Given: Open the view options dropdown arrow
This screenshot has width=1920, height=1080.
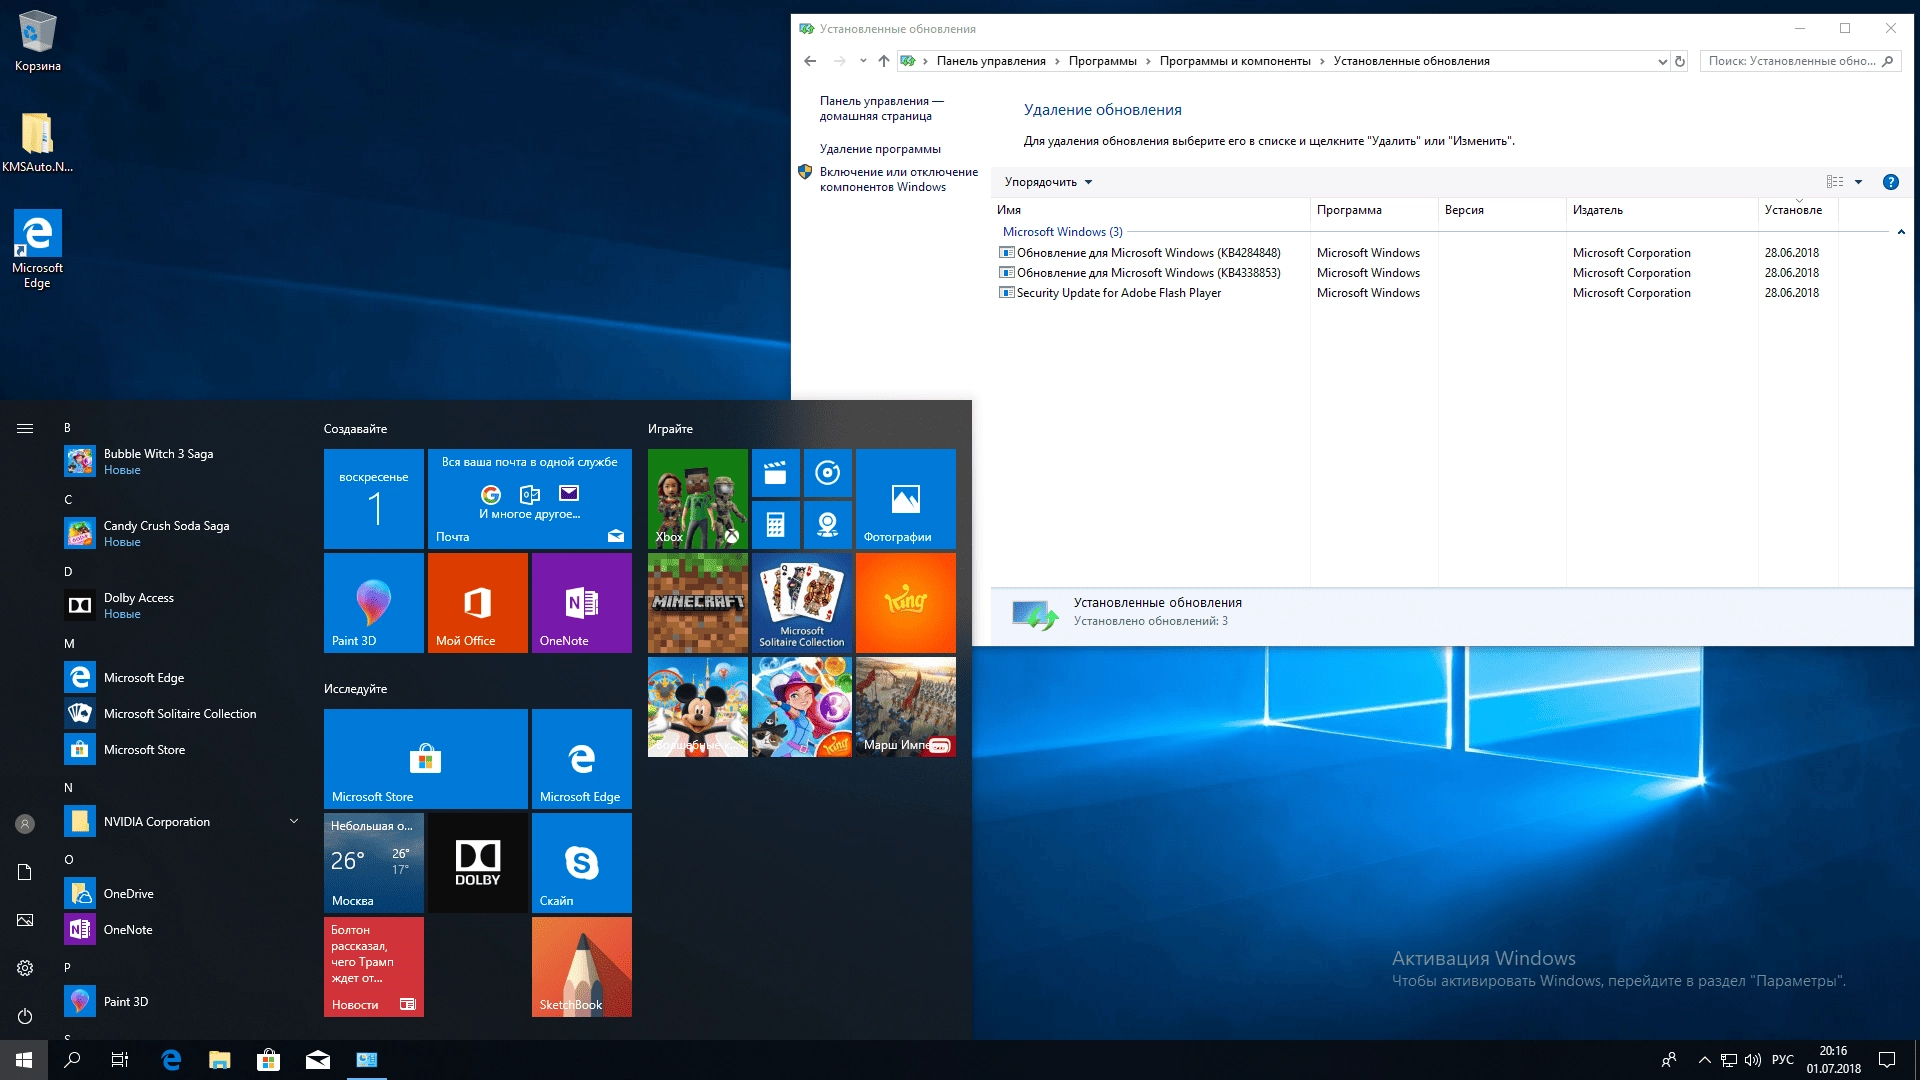Looking at the screenshot, I should tap(1859, 182).
